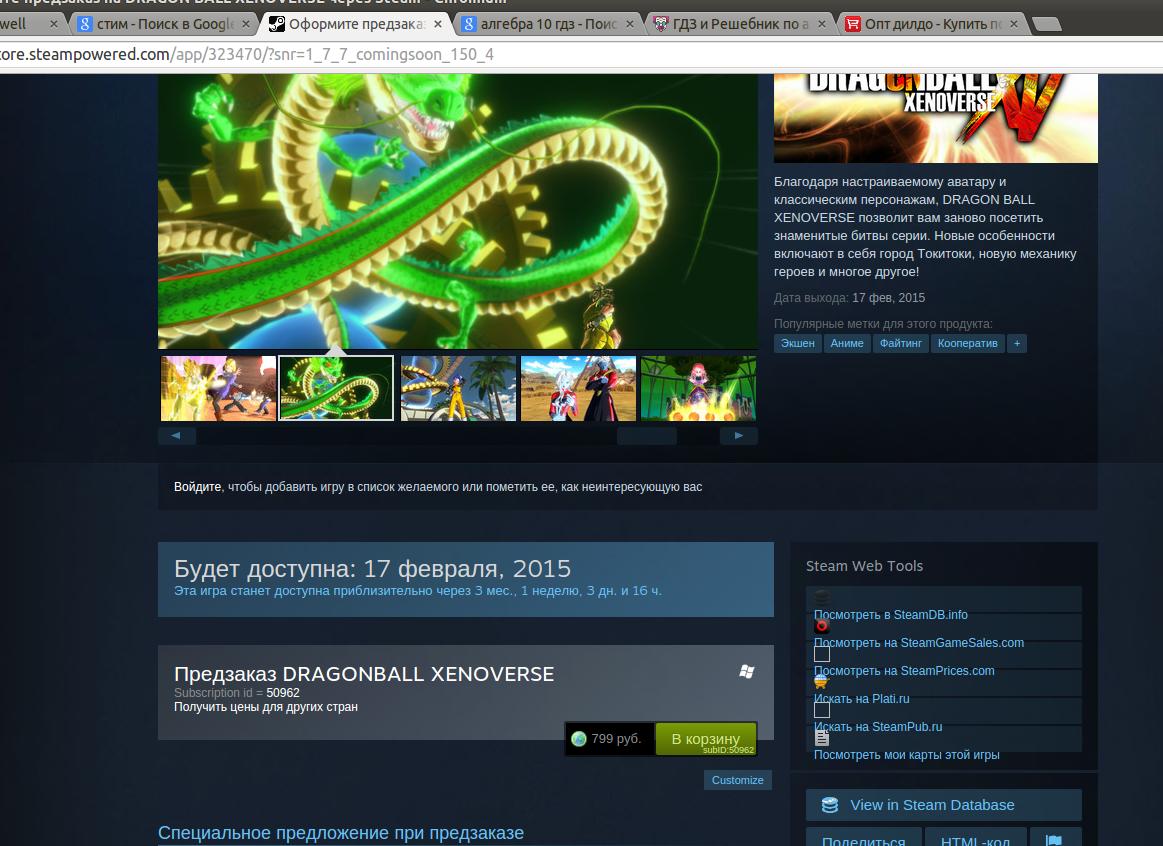1163x846 pixels.
Task: Select the 'Экшен' tag
Action: pyautogui.click(x=797, y=343)
